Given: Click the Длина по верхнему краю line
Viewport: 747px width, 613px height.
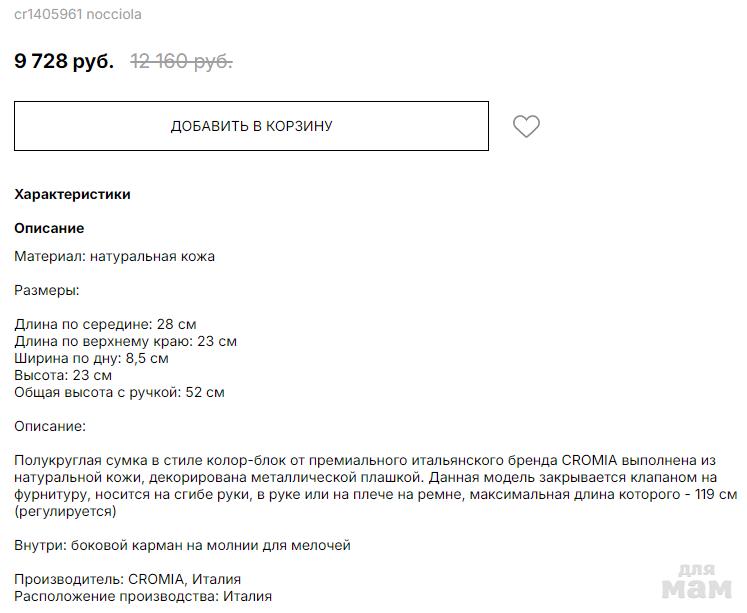Looking at the screenshot, I should (125, 341).
